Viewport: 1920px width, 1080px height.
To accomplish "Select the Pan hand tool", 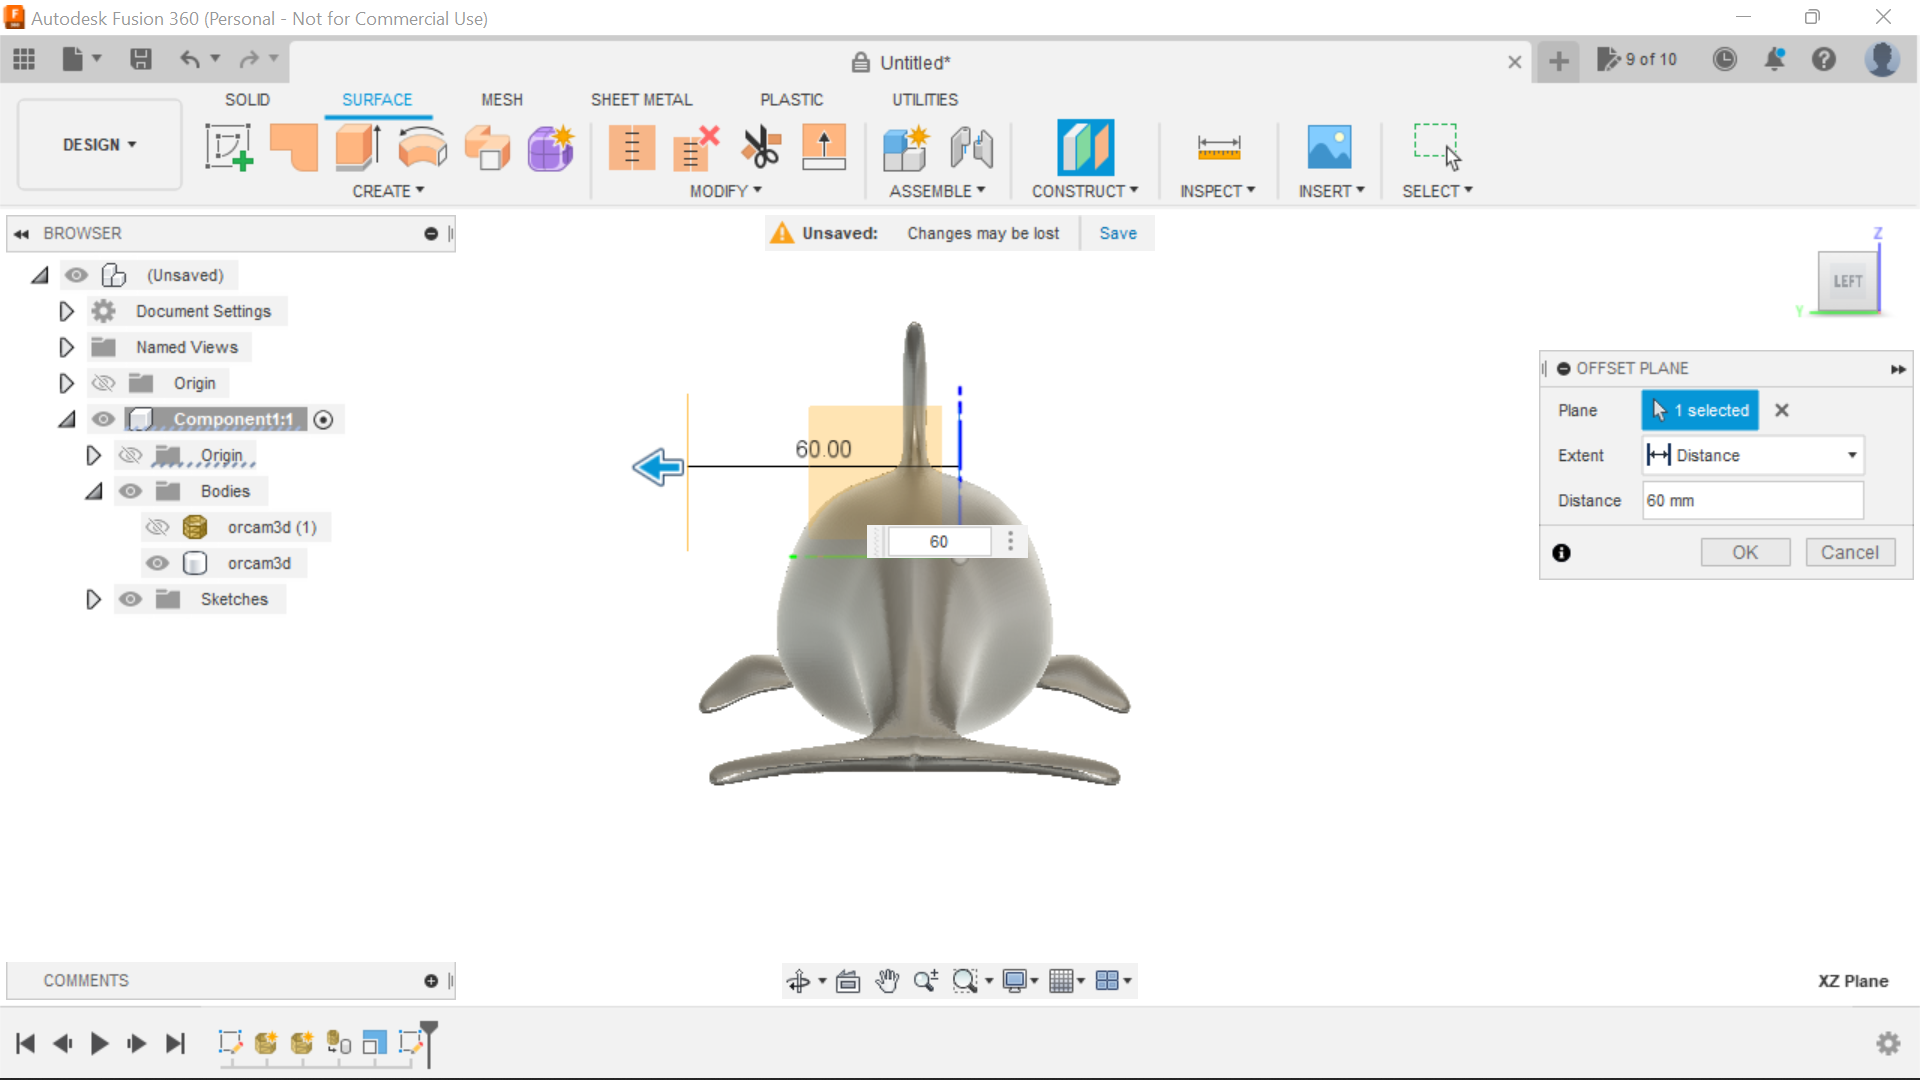I will pos(888,981).
